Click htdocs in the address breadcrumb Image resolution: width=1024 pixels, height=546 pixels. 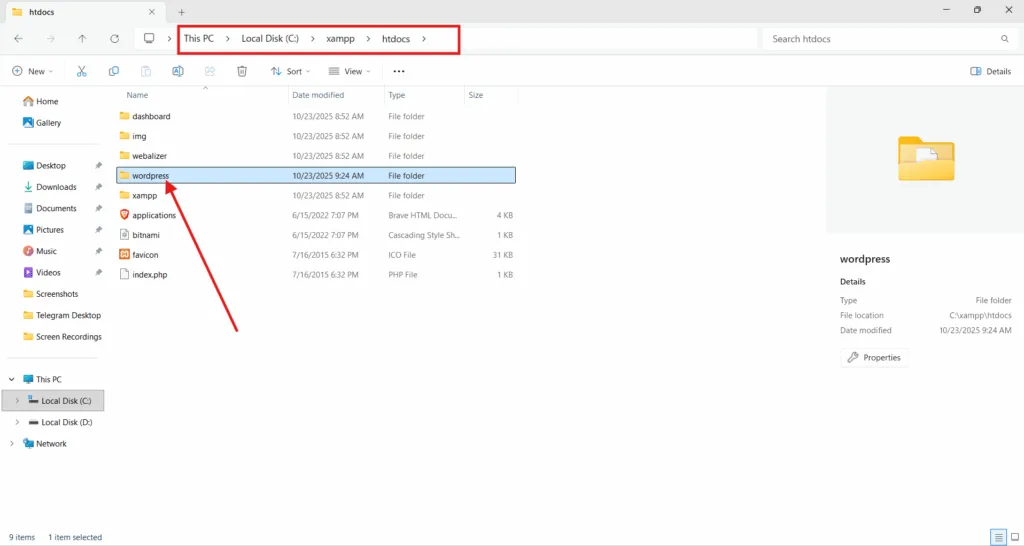coord(396,39)
